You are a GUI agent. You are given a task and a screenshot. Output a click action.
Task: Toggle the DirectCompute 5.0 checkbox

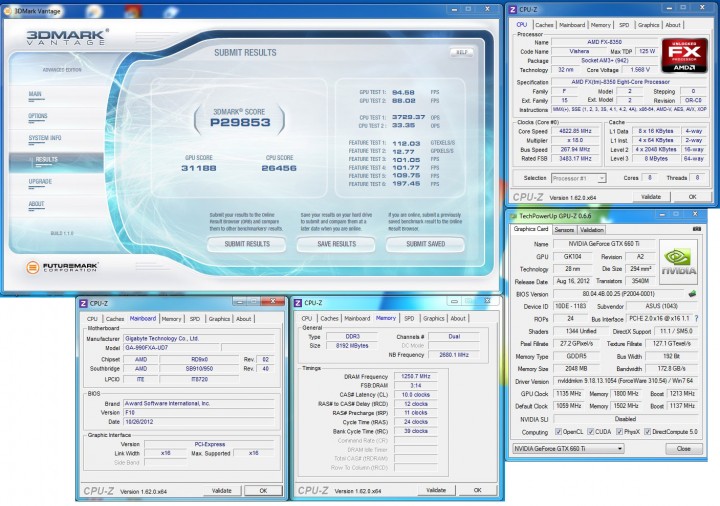[x=647, y=432]
